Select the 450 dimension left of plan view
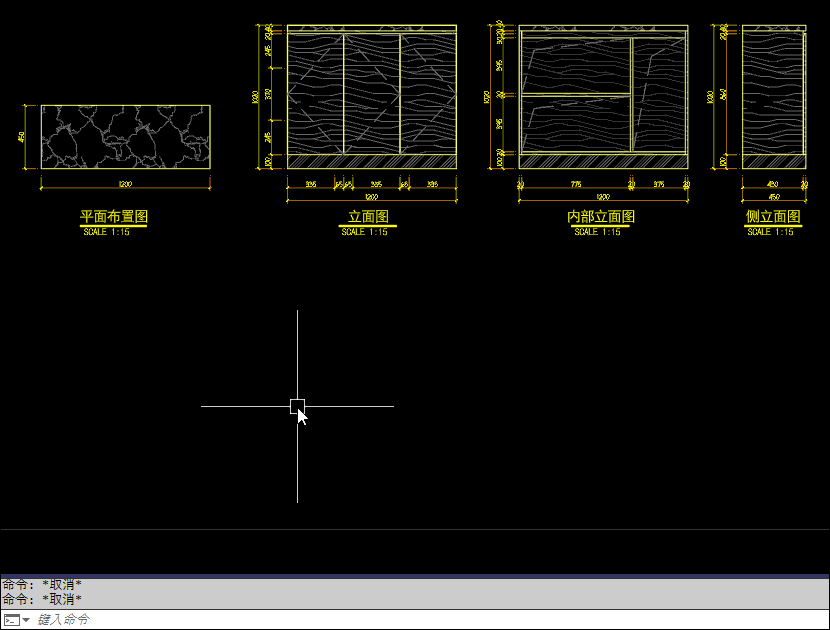This screenshot has width=830, height=630. click(x=22, y=136)
